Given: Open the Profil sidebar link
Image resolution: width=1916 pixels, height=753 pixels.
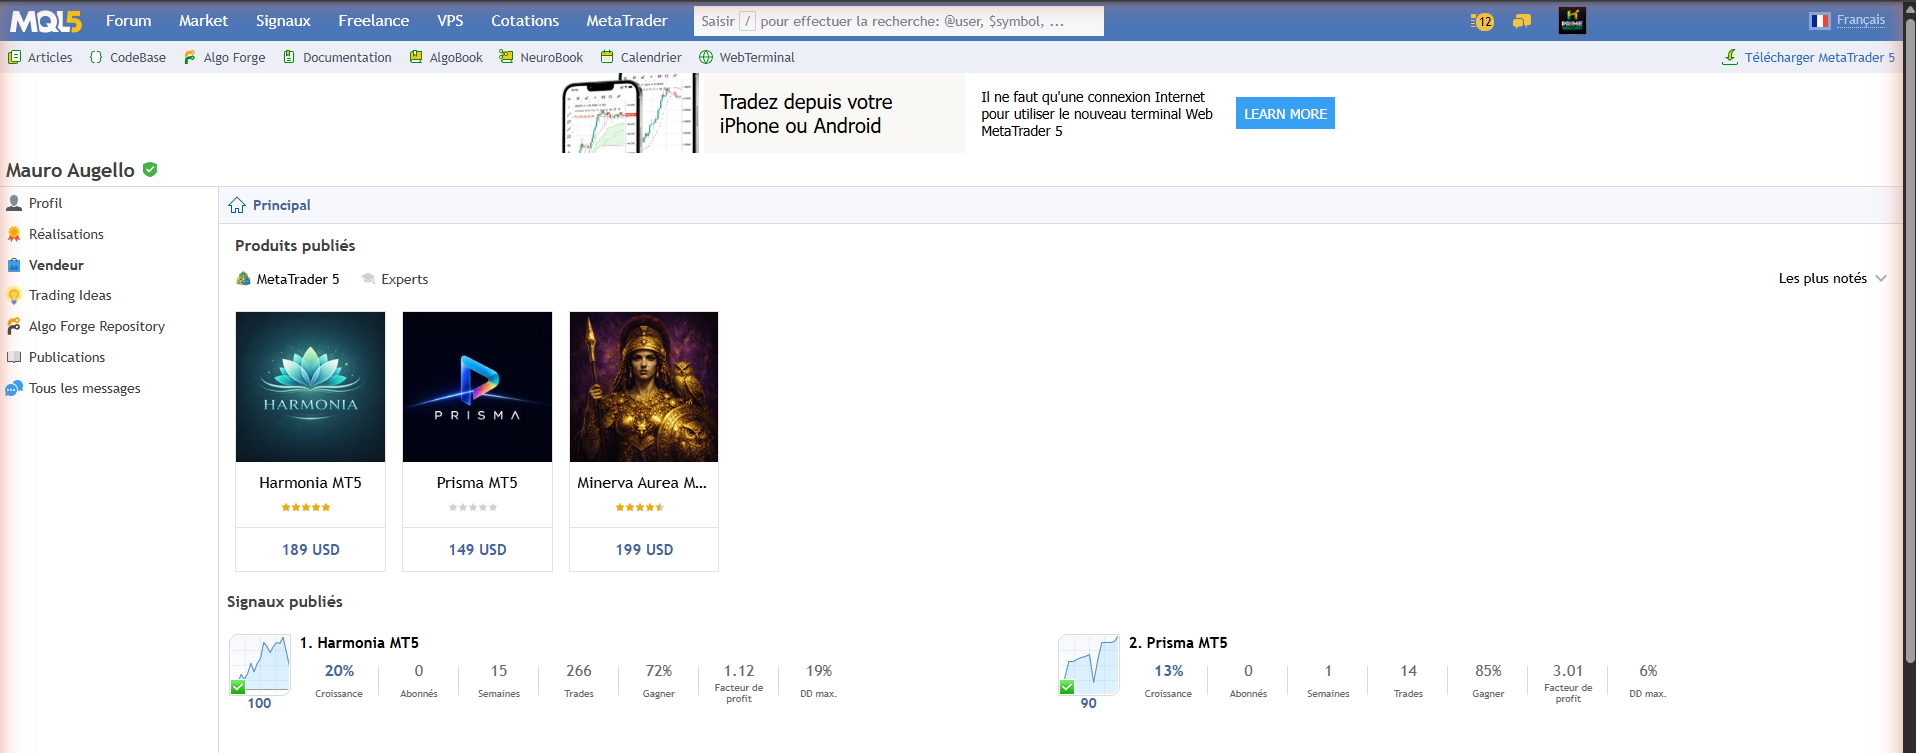Looking at the screenshot, I should [45, 203].
